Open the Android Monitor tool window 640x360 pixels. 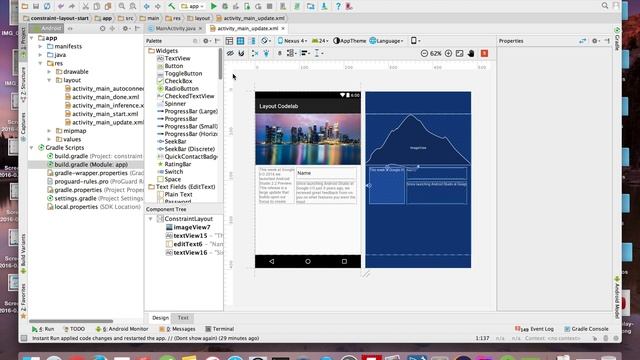tap(122, 329)
